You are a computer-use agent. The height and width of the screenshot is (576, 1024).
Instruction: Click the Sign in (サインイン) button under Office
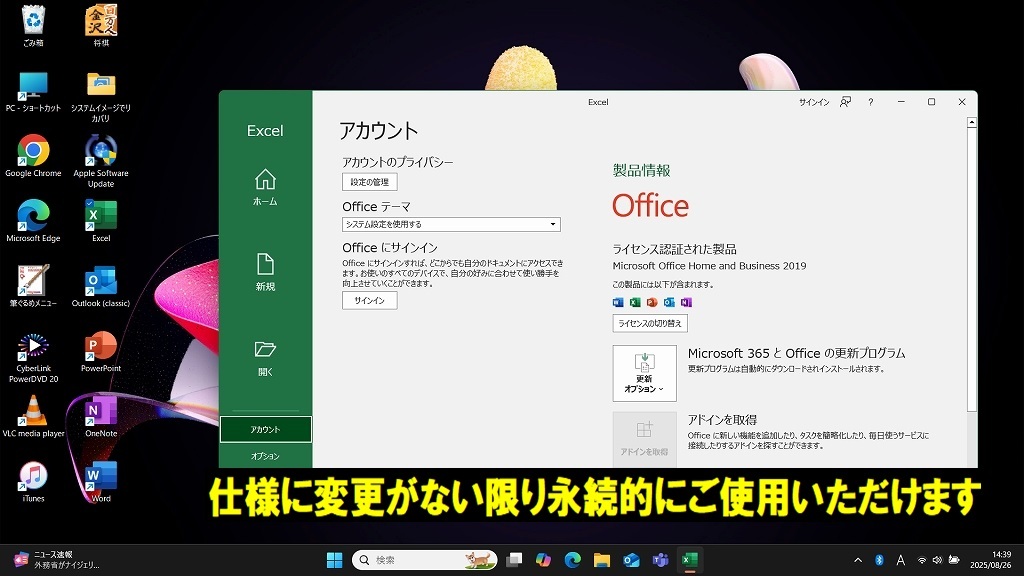pyautogui.click(x=370, y=300)
